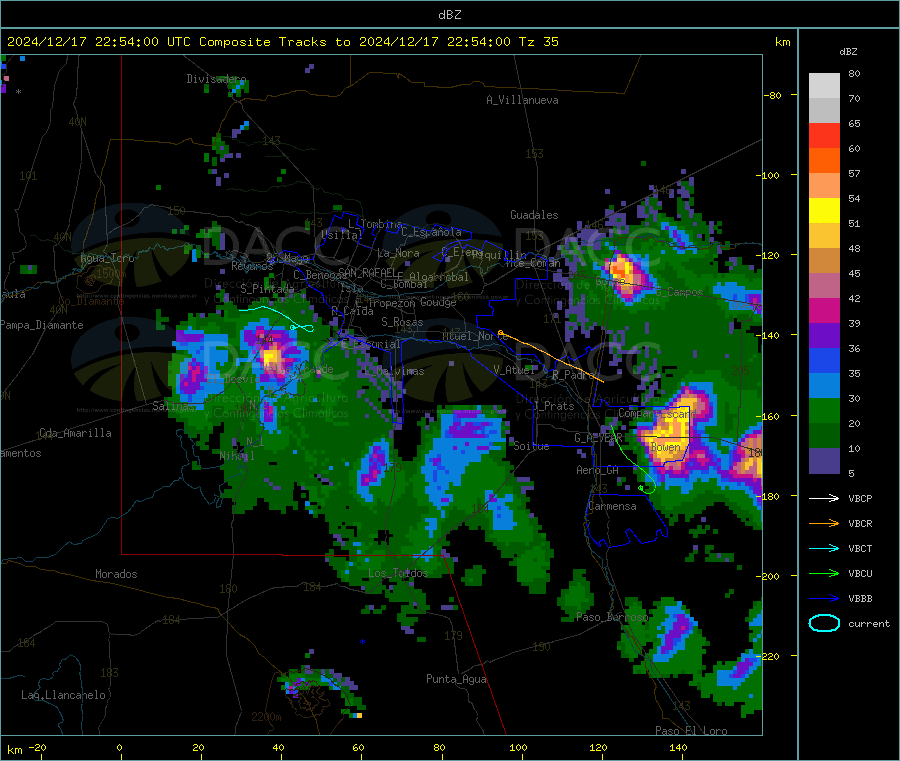900x761 pixels.
Task: Click the green VBCU arrow legend icon
Action: [x=824, y=573]
